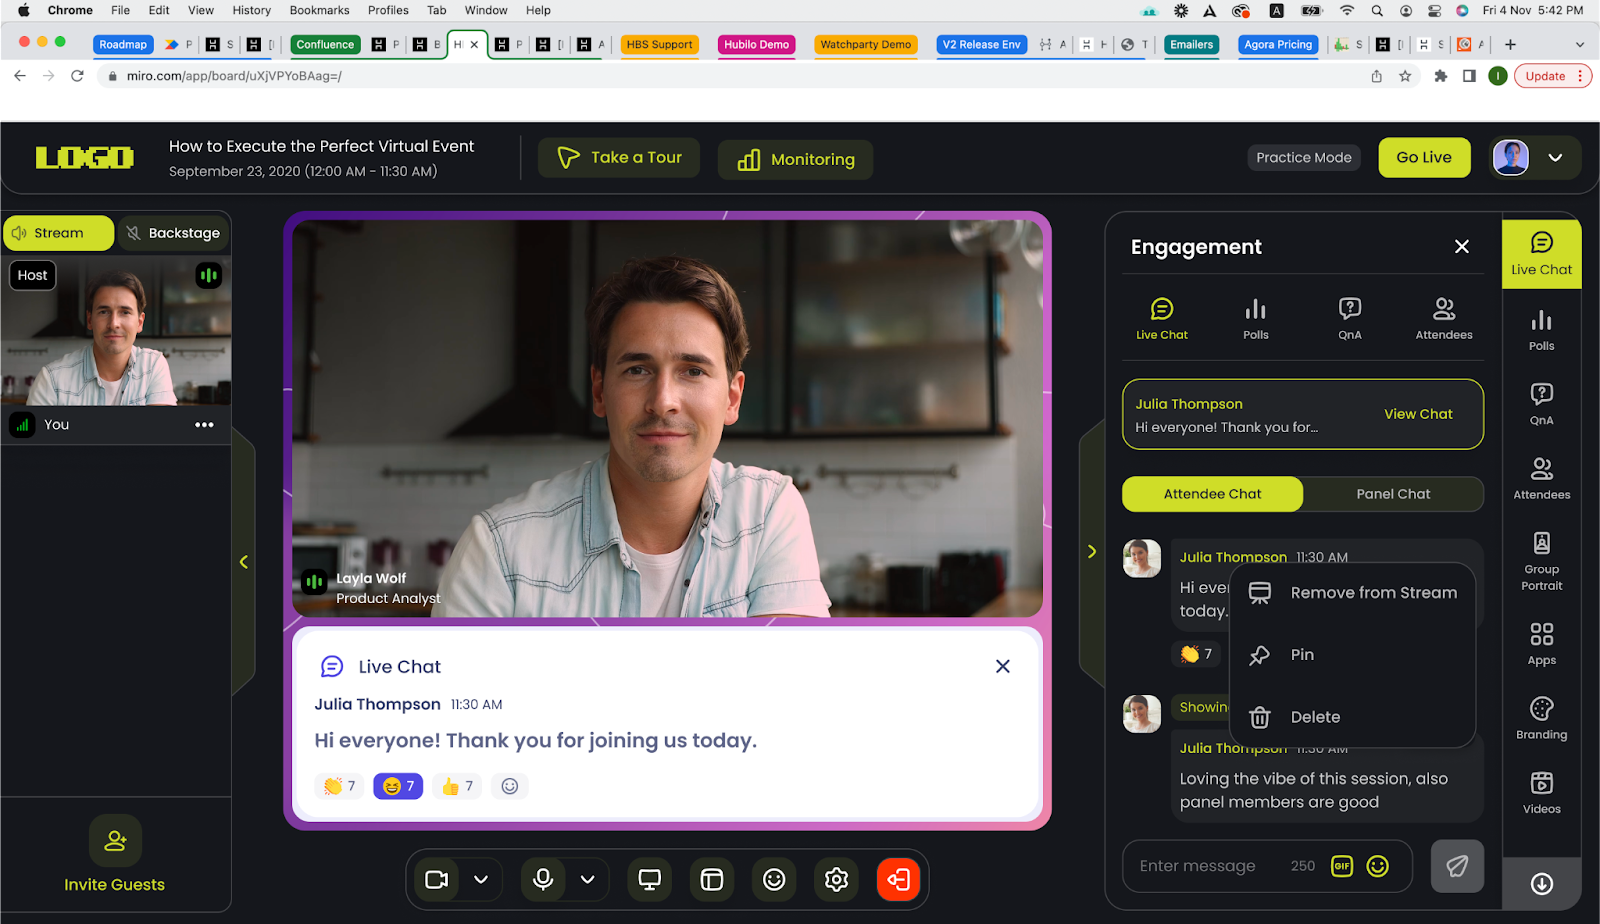
Task: Click the Update button in Chrome
Action: pos(1552,76)
